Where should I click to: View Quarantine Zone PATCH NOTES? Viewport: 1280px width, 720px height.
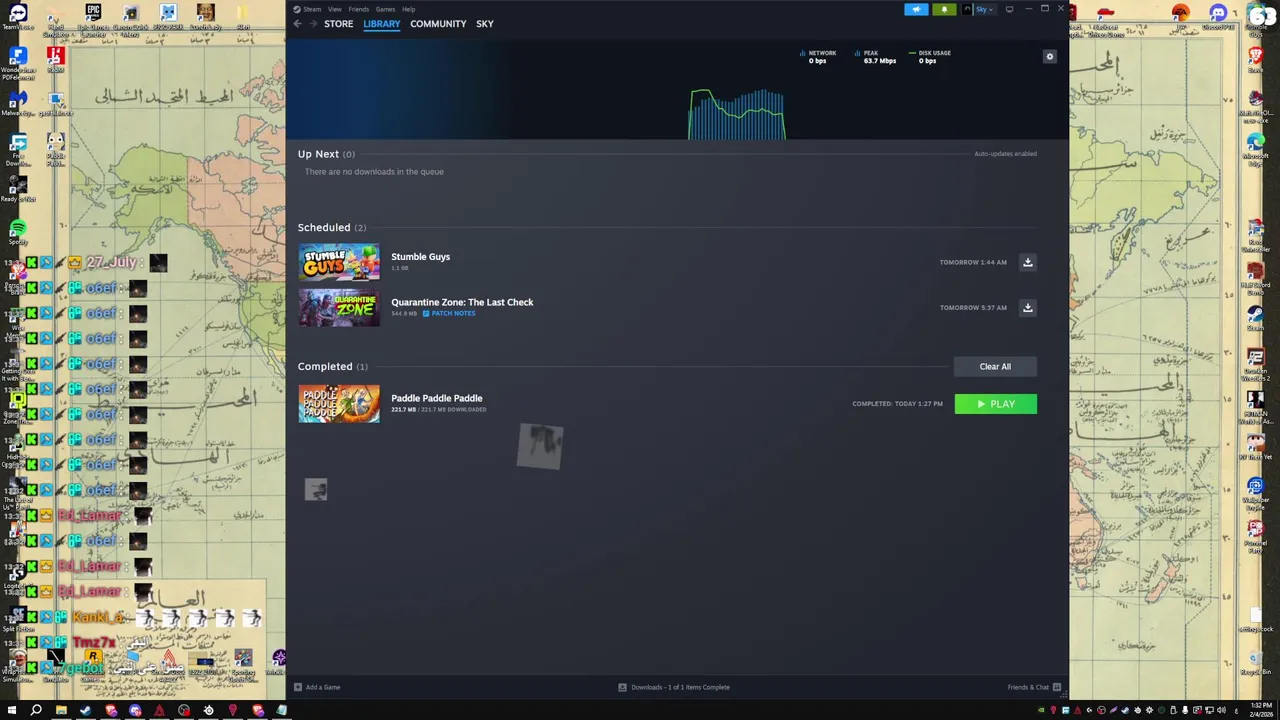pos(448,314)
